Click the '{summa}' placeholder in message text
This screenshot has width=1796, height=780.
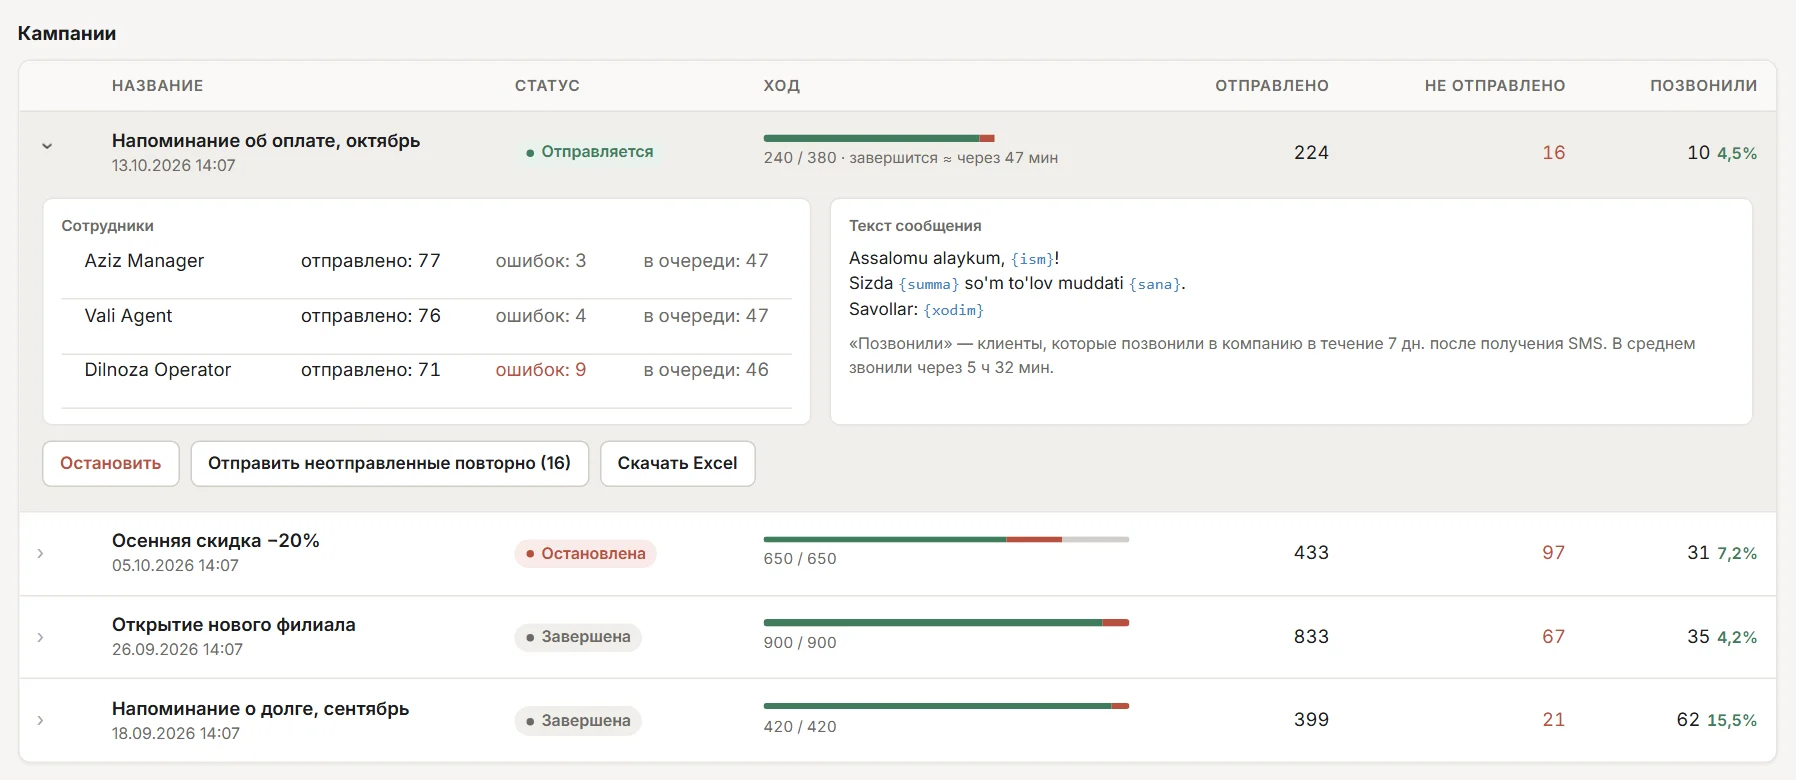[x=929, y=284]
